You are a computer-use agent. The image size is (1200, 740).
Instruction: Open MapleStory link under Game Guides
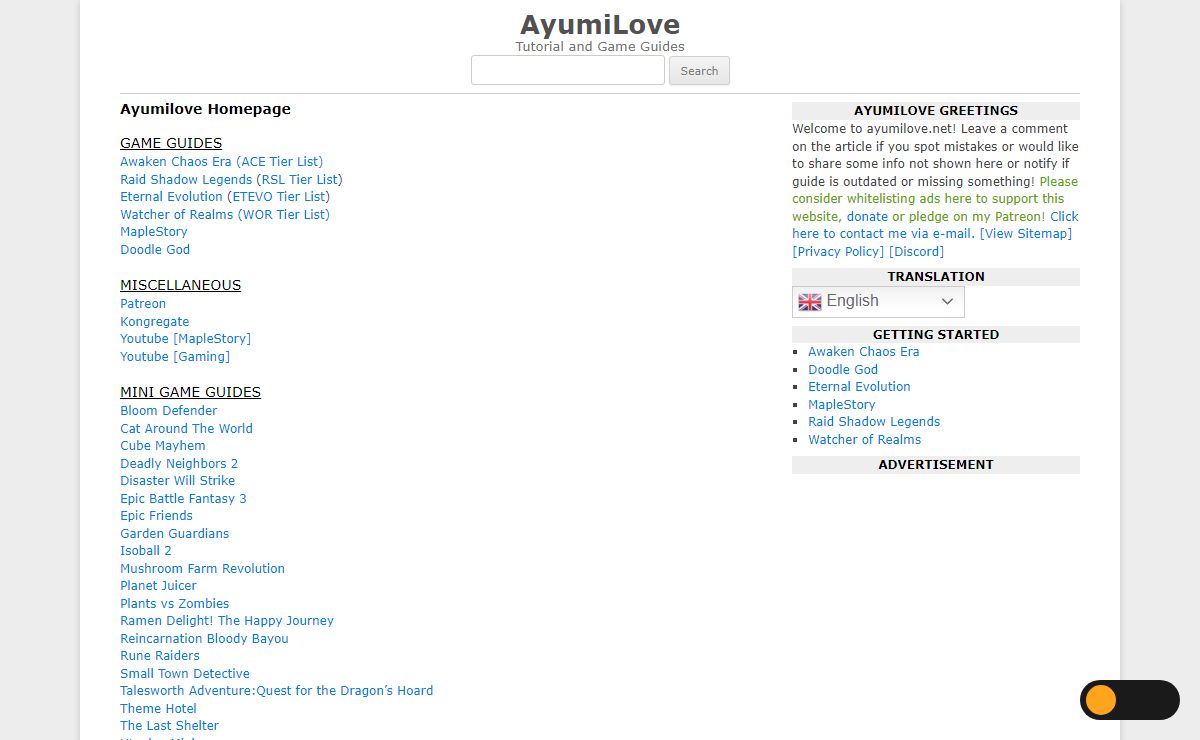coord(154,232)
